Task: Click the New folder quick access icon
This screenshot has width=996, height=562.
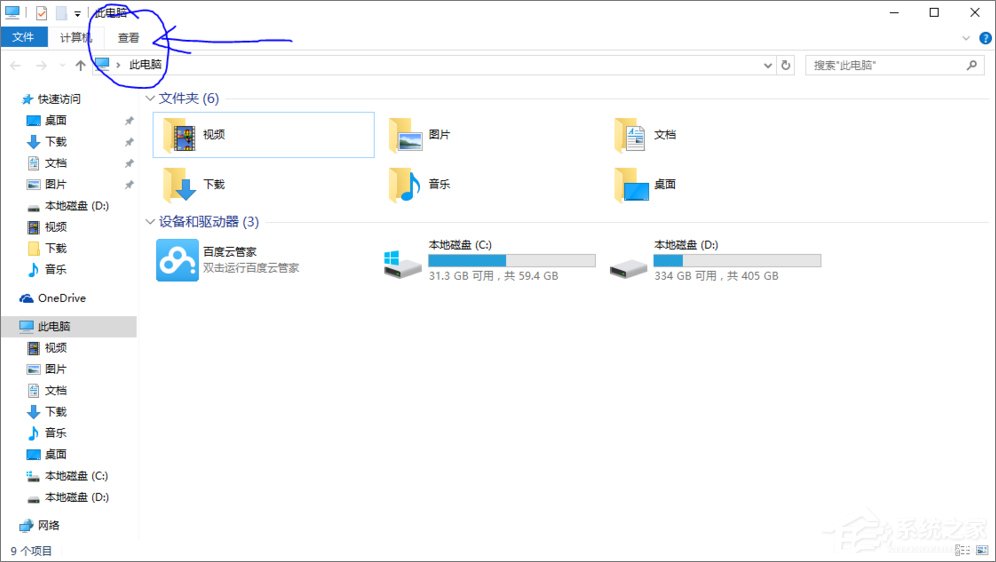Action: 61,12
